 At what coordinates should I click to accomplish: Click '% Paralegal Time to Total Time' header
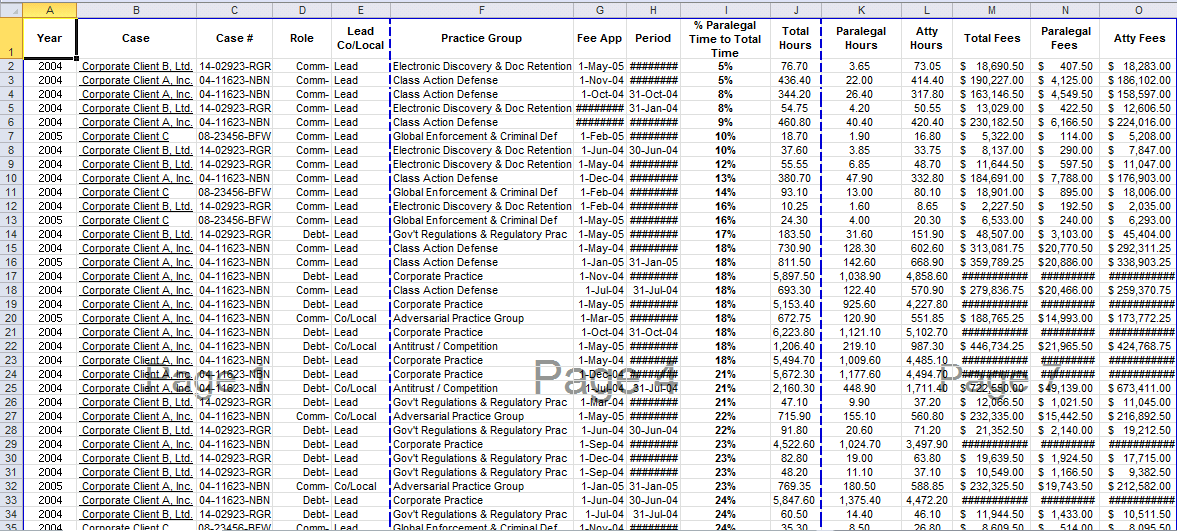726,38
